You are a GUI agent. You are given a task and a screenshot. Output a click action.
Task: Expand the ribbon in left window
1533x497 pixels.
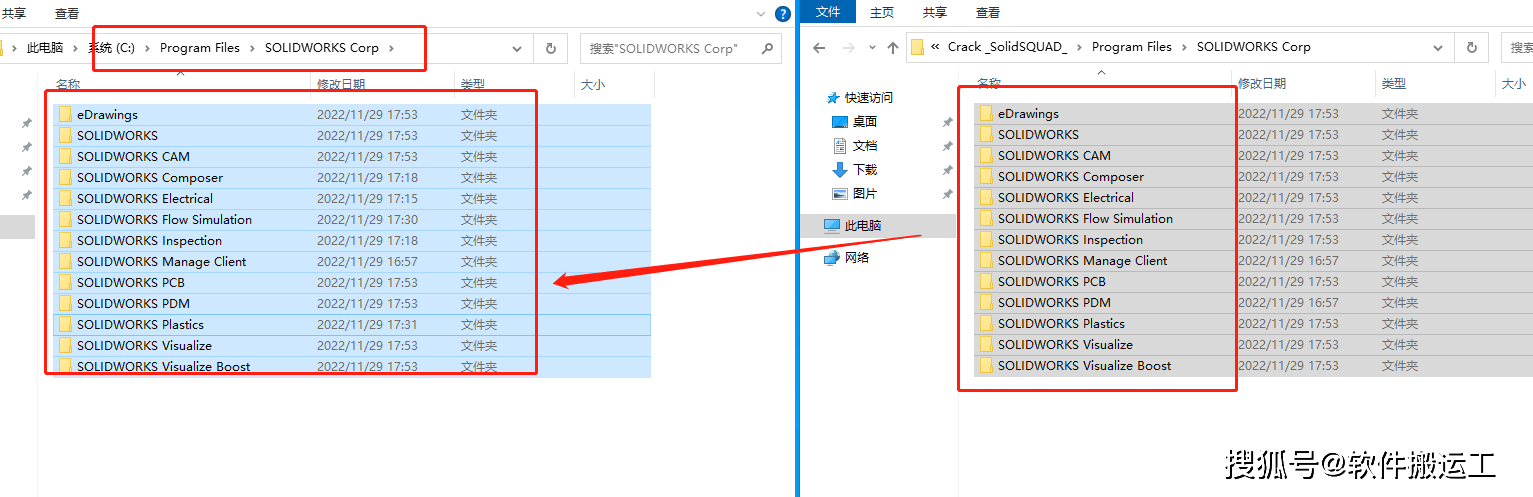click(x=759, y=14)
